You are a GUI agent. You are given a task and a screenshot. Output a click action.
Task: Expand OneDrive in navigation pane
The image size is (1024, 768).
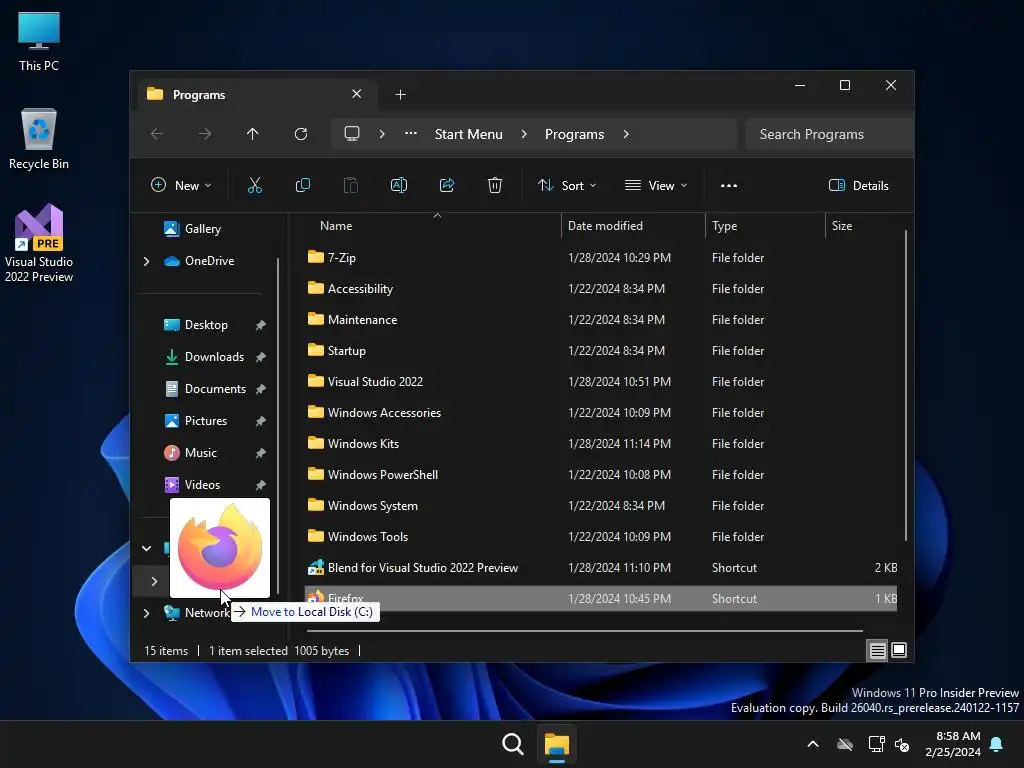point(146,261)
